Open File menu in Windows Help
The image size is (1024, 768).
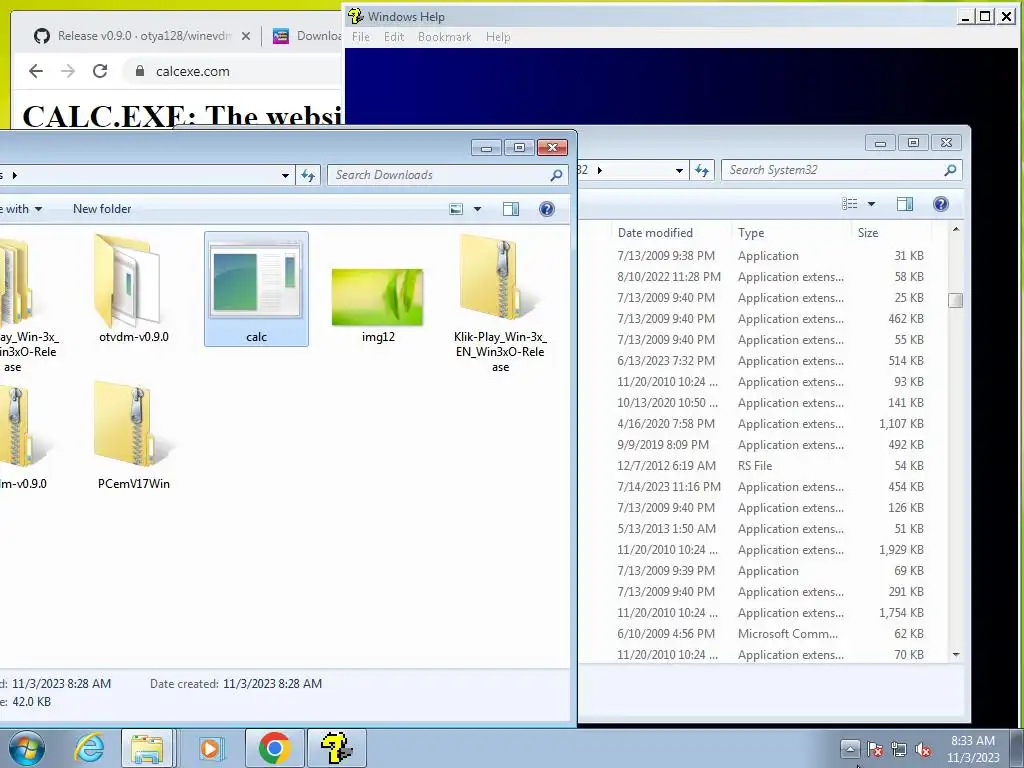(x=360, y=37)
